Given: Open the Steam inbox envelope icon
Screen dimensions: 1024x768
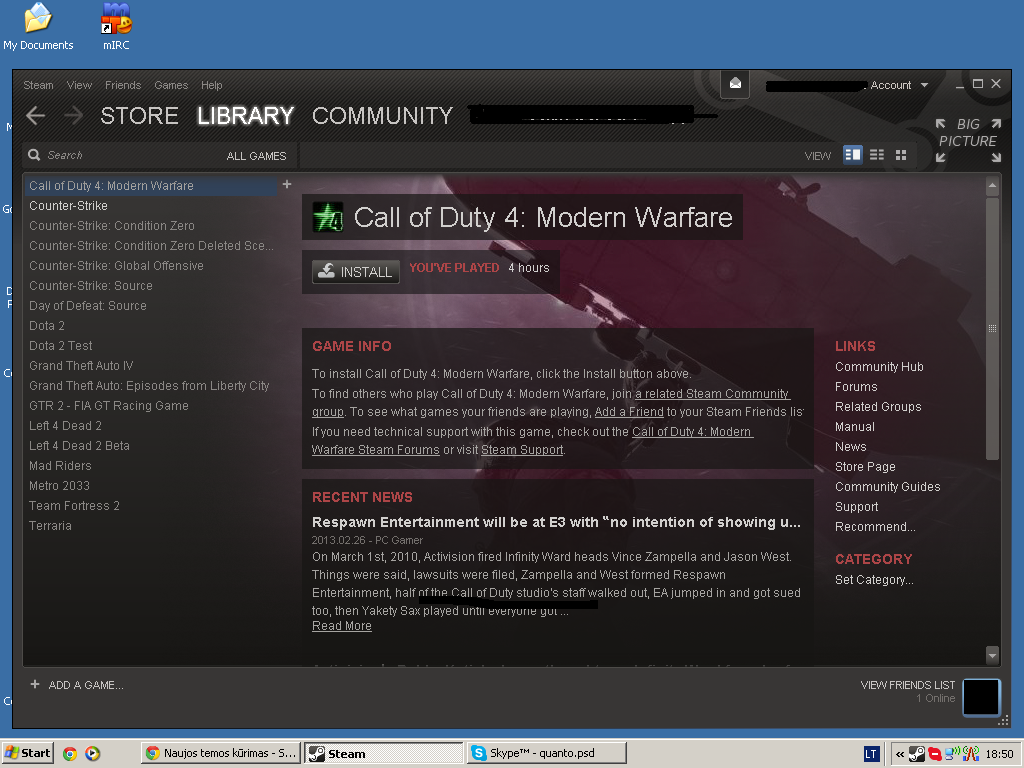Looking at the screenshot, I should click(x=735, y=84).
